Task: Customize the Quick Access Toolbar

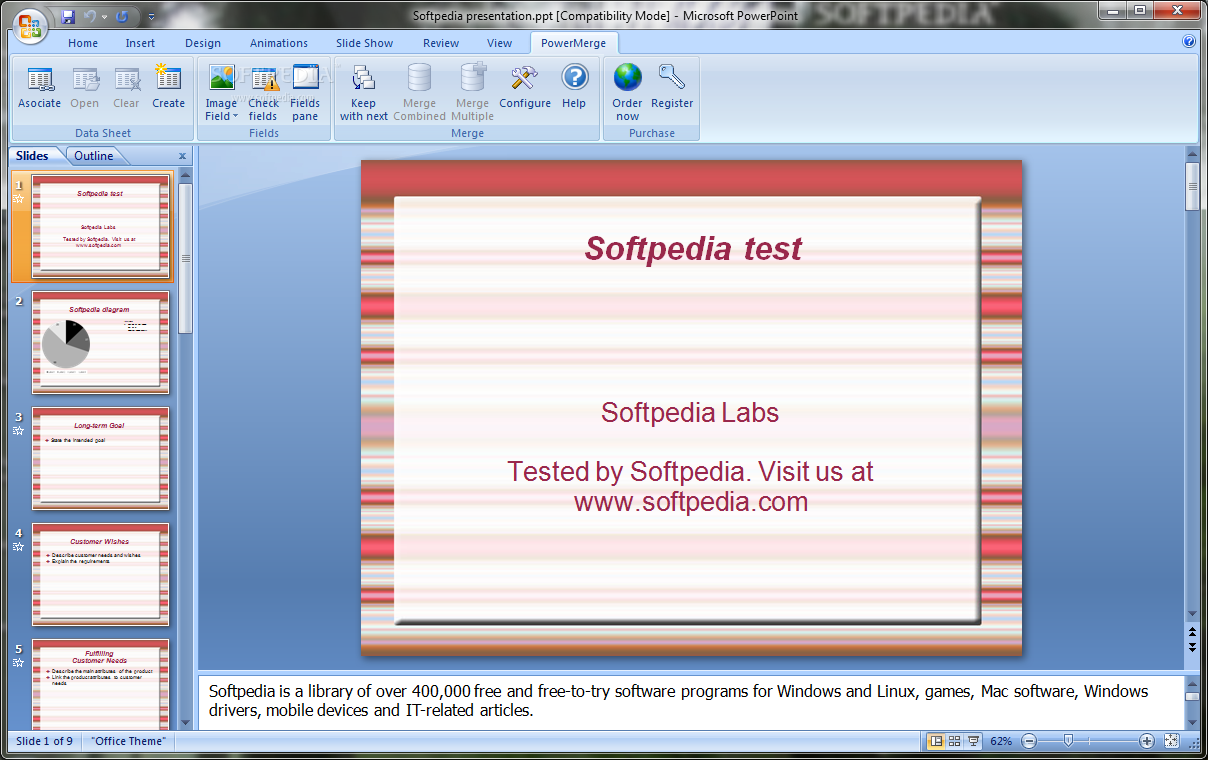Action: pos(151,17)
